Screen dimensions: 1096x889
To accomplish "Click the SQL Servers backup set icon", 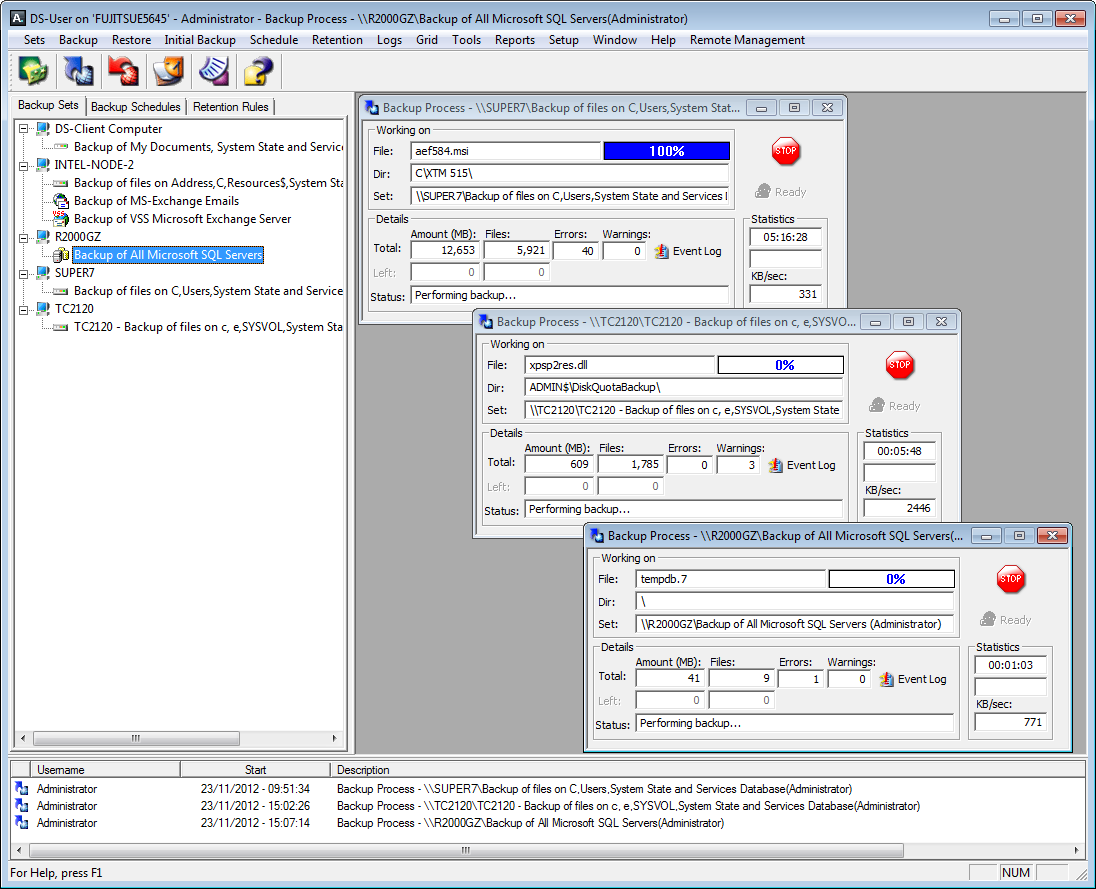I will [62, 255].
